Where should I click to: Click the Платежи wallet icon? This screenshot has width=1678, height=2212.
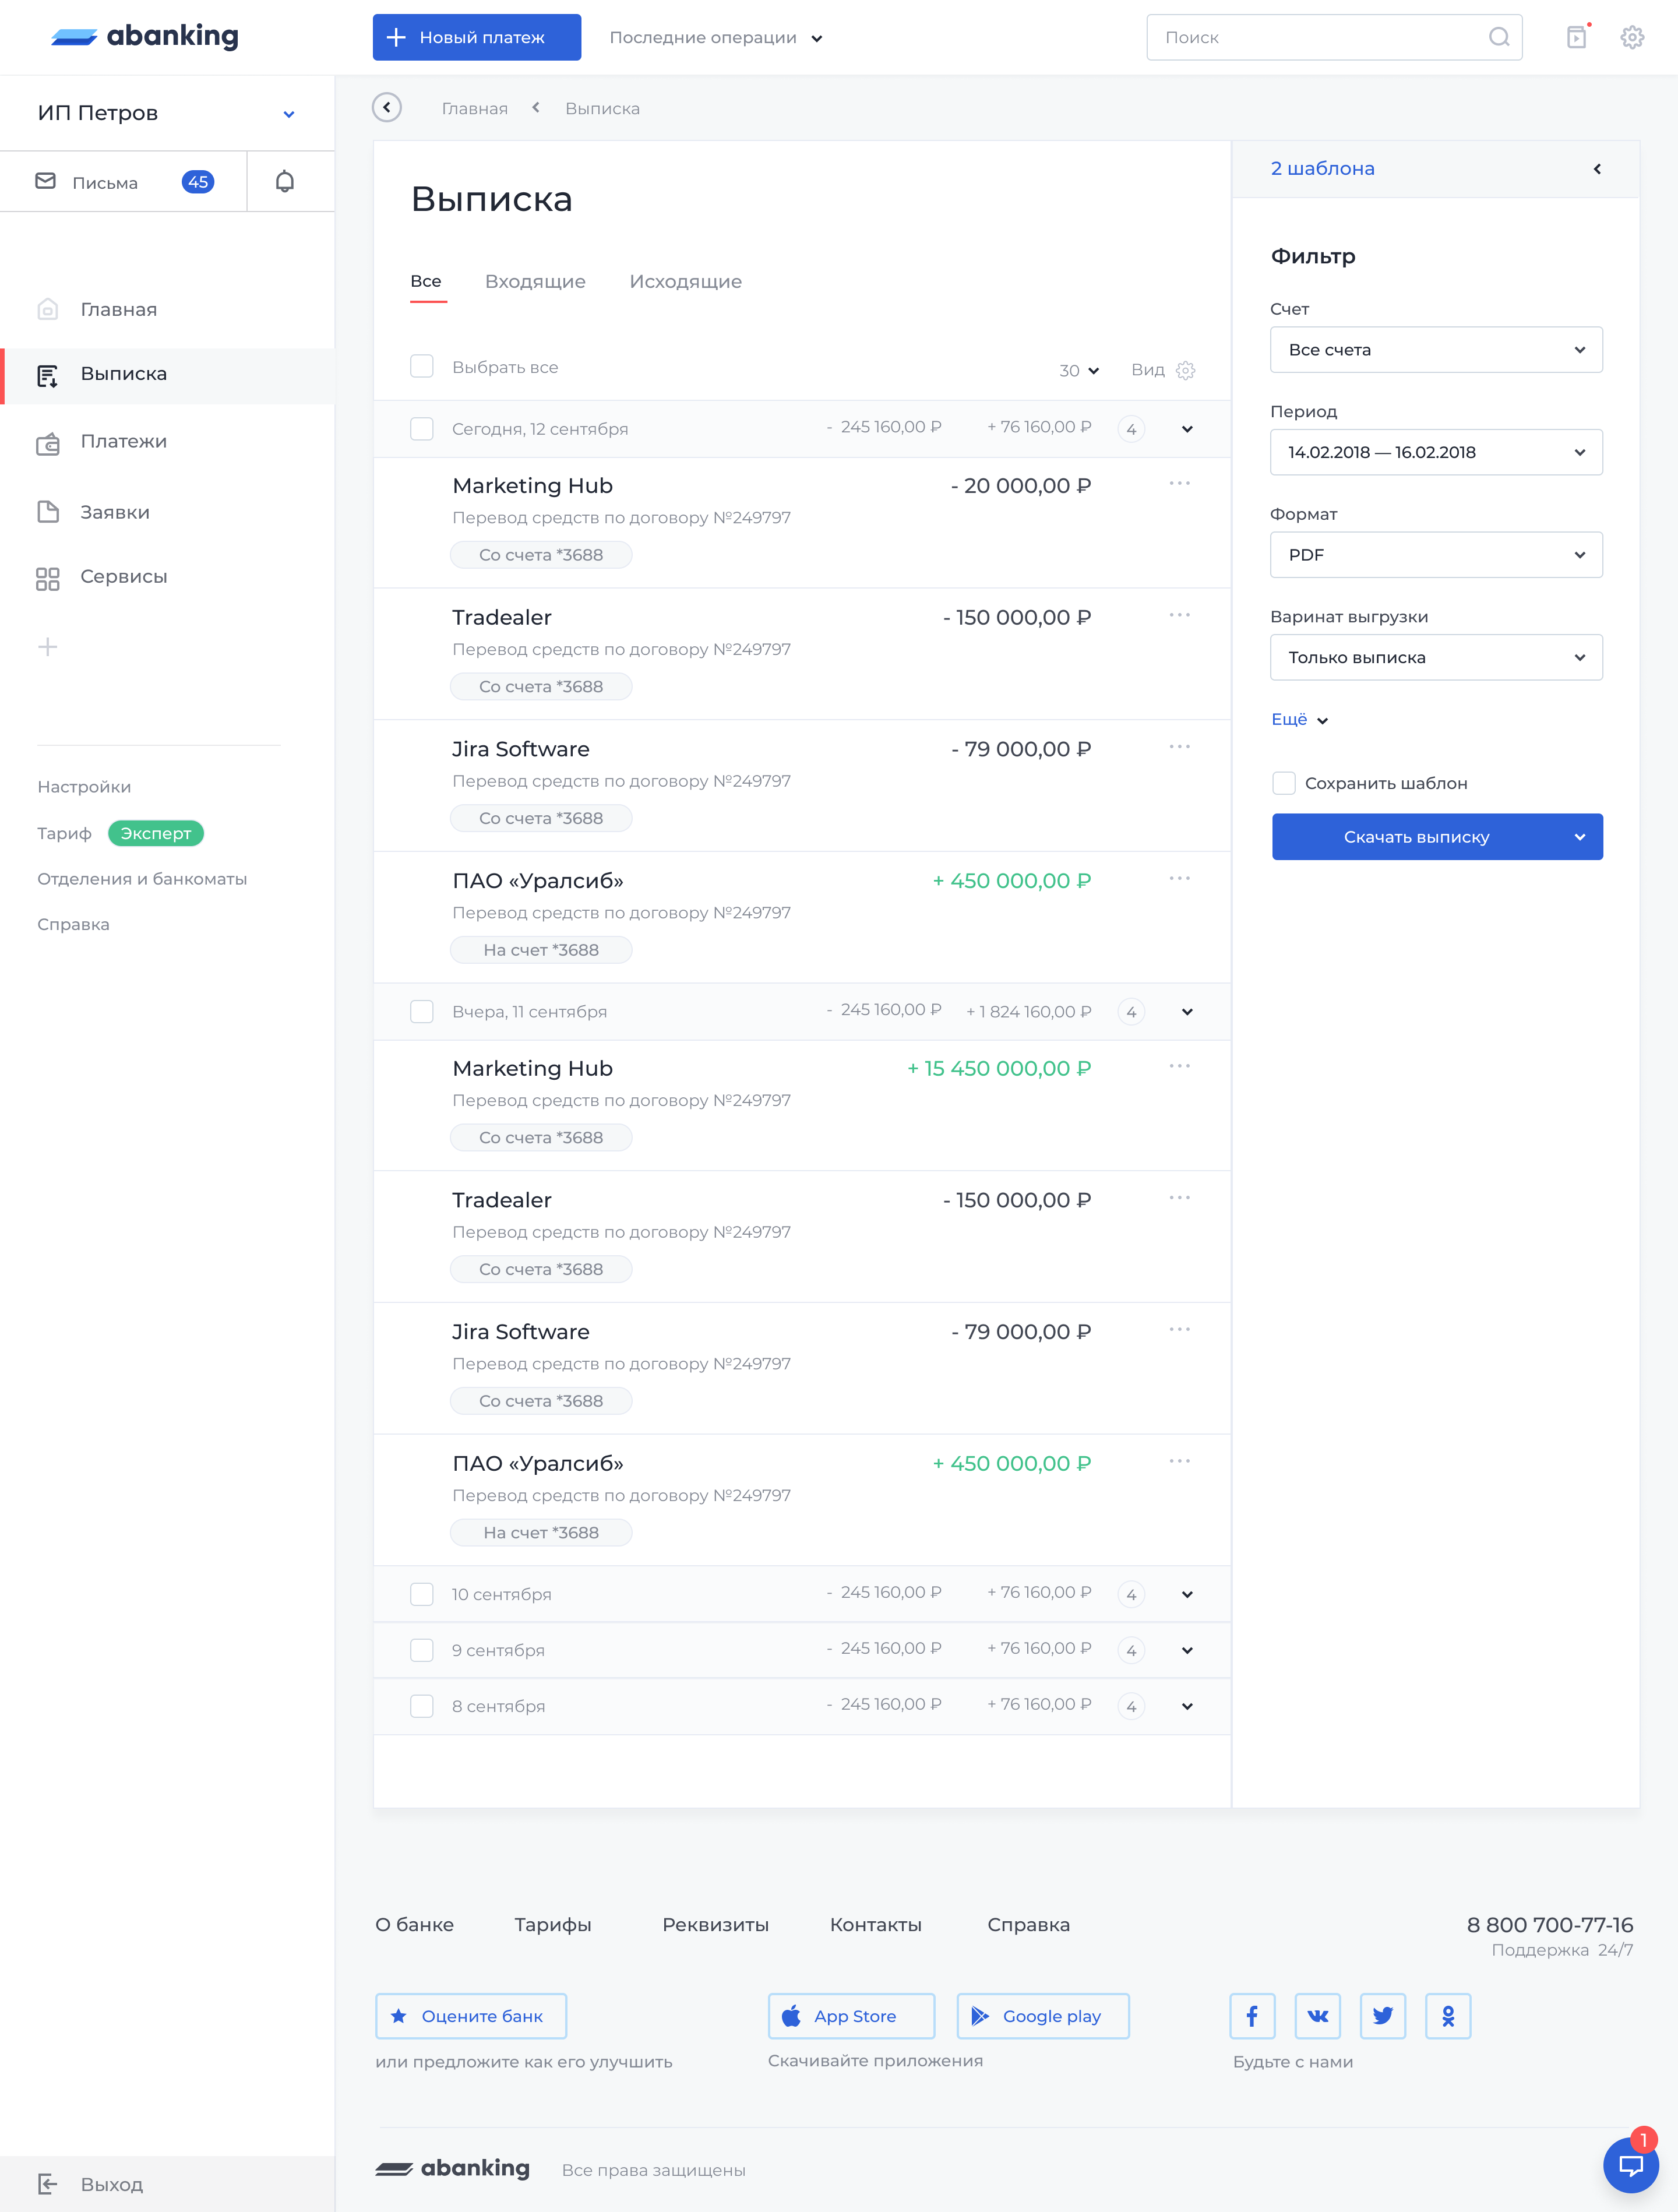[x=47, y=443]
